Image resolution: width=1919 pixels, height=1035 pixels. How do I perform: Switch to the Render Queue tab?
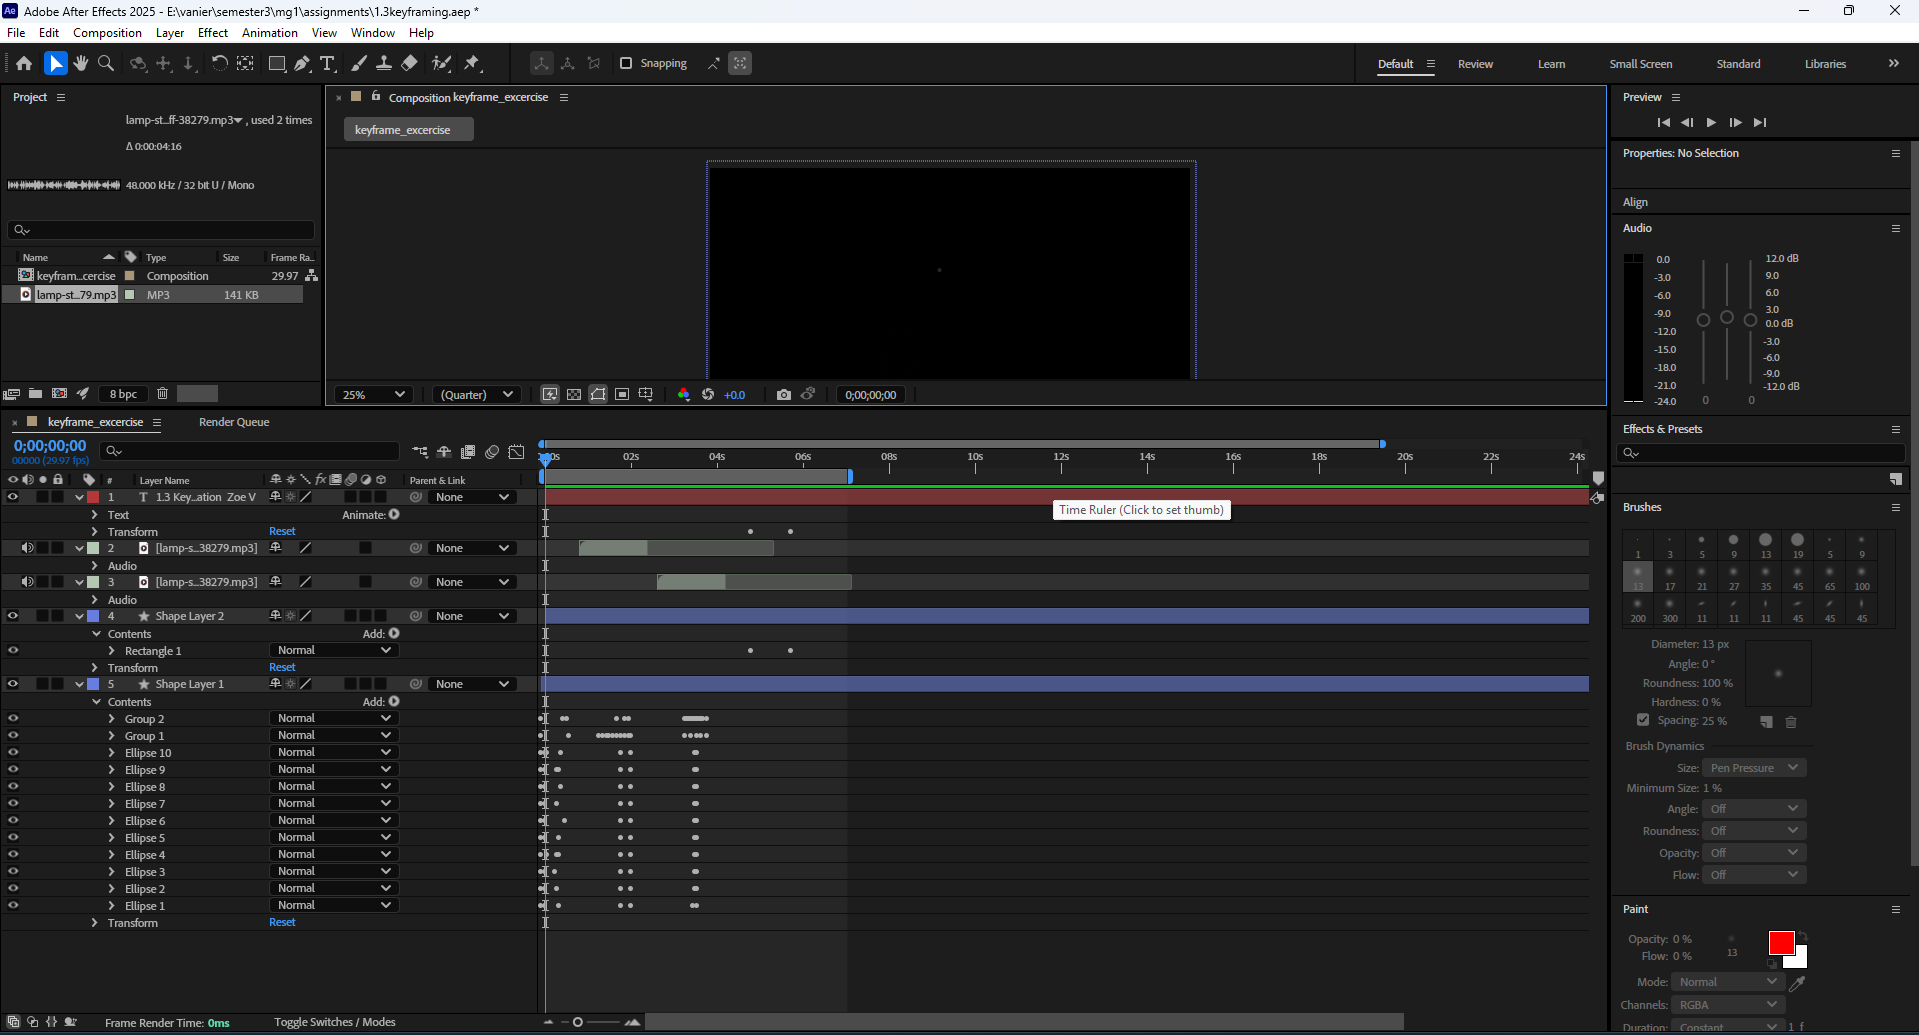pos(234,422)
